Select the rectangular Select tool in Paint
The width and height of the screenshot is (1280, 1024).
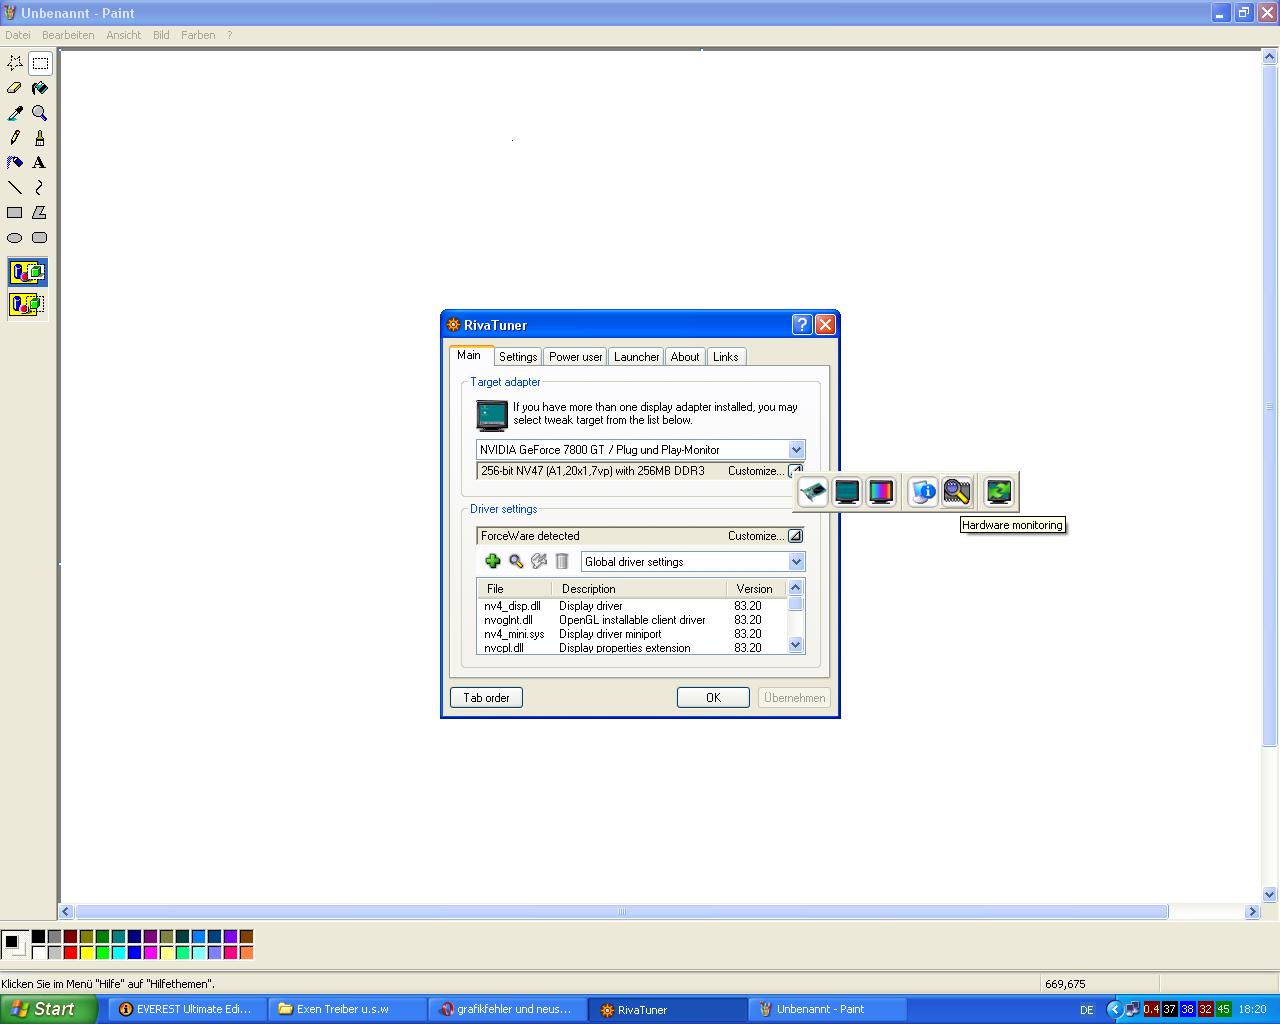40,63
